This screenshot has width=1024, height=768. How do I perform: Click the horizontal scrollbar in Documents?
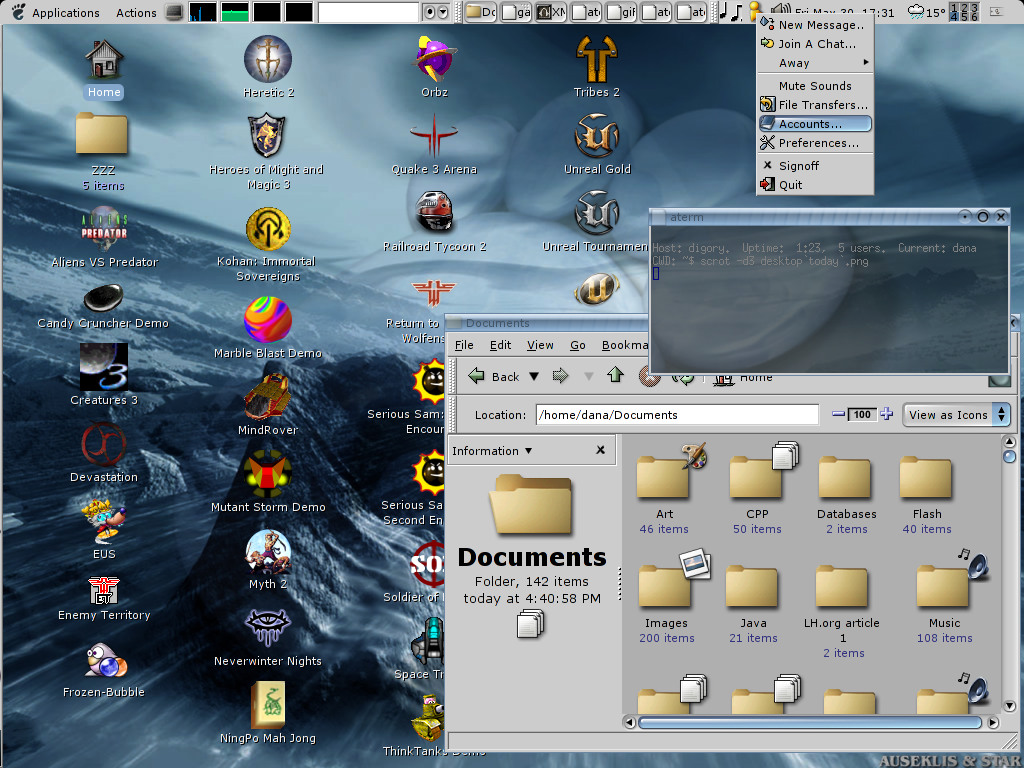click(810, 722)
